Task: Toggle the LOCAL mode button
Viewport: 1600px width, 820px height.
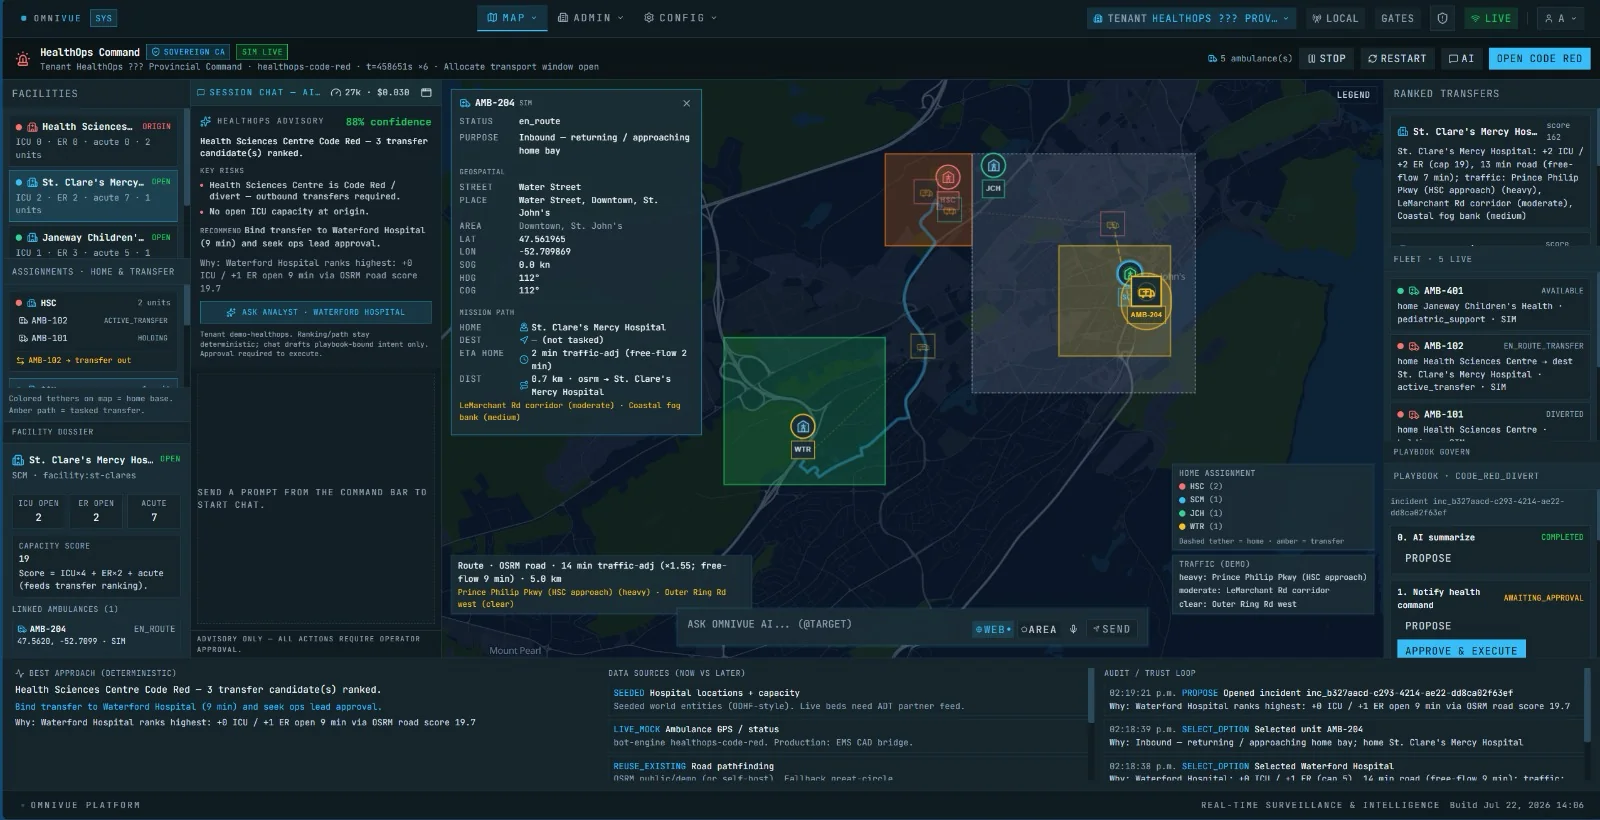Action: point(1335,18)
